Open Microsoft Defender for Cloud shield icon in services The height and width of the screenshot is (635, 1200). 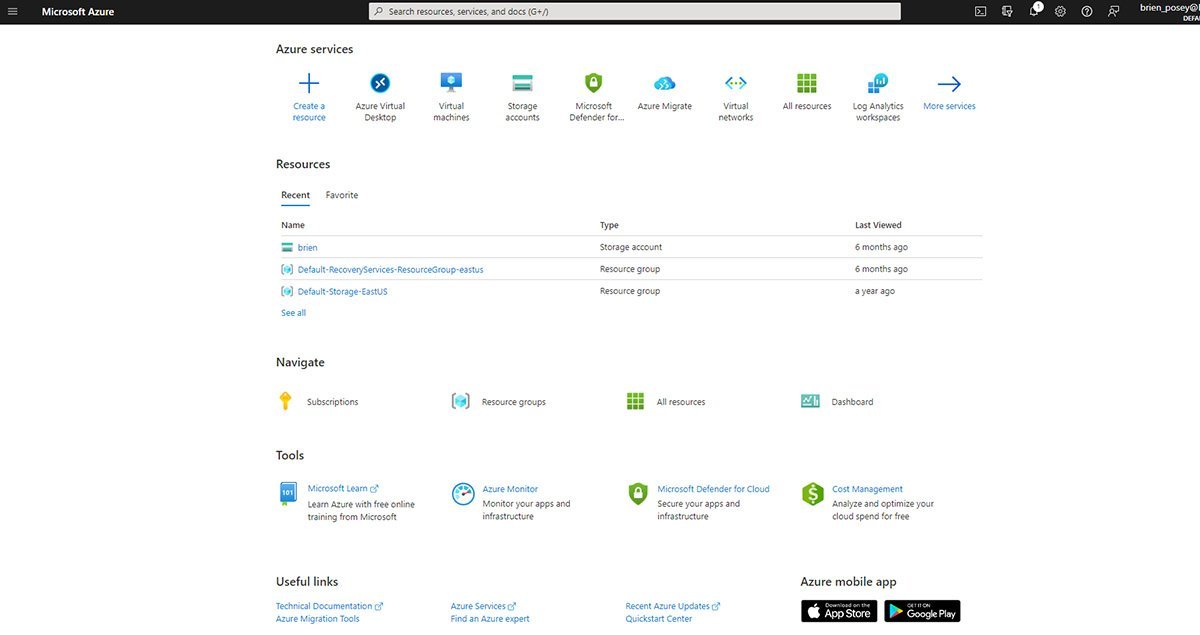[593, 84]
